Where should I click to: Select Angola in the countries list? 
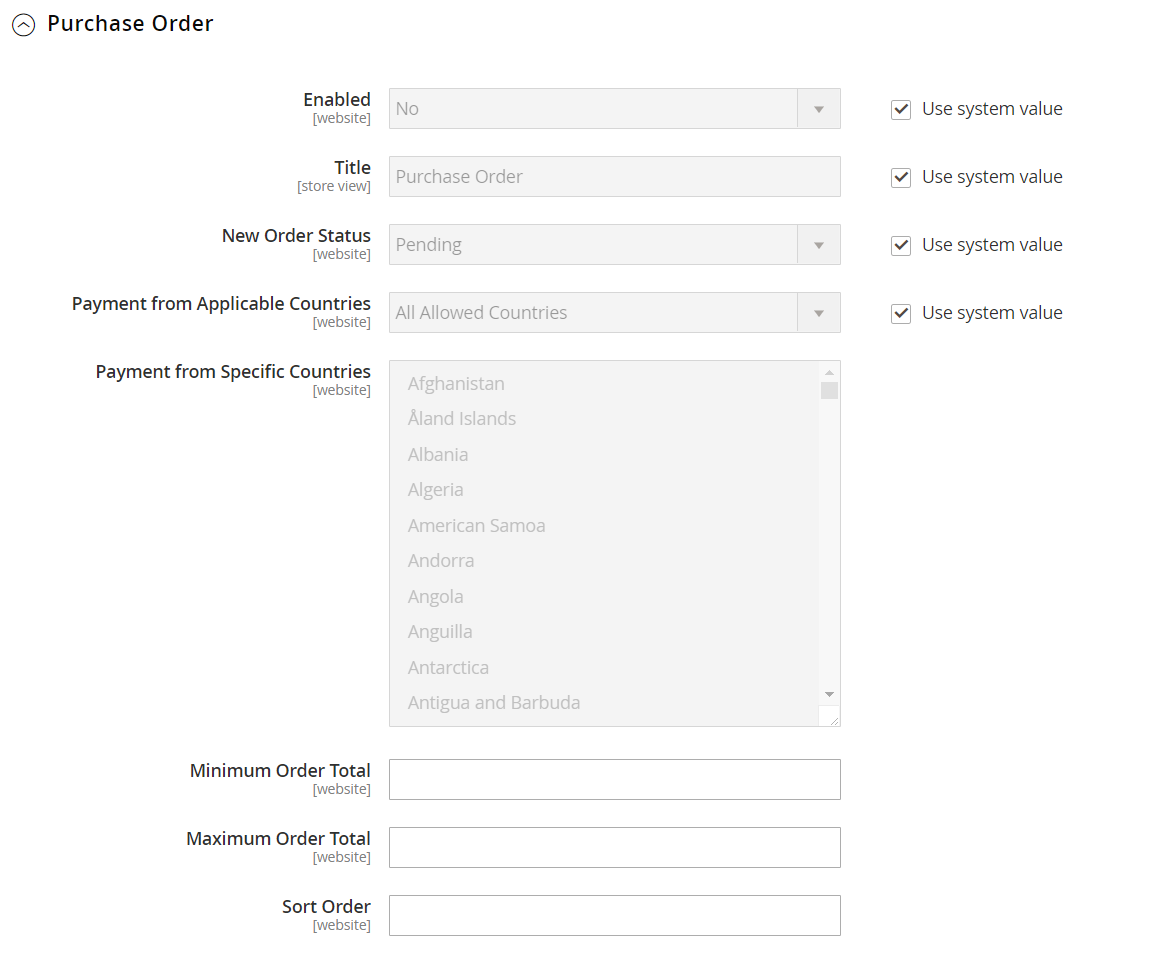point(604,596)
